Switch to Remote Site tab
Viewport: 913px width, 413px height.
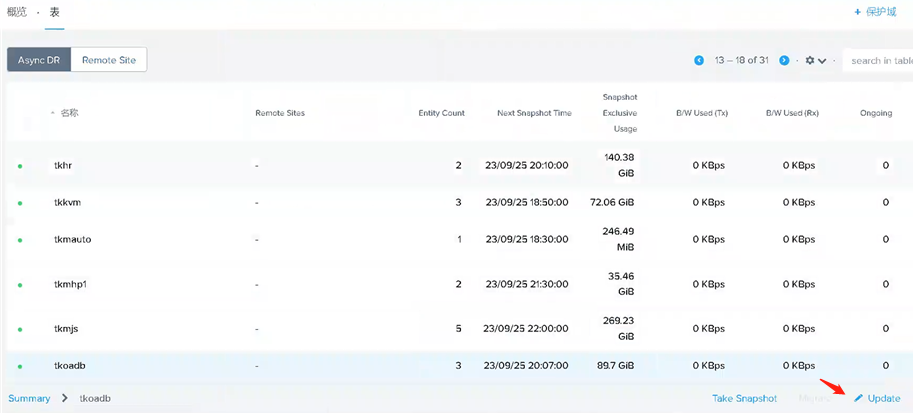[109, 60]
